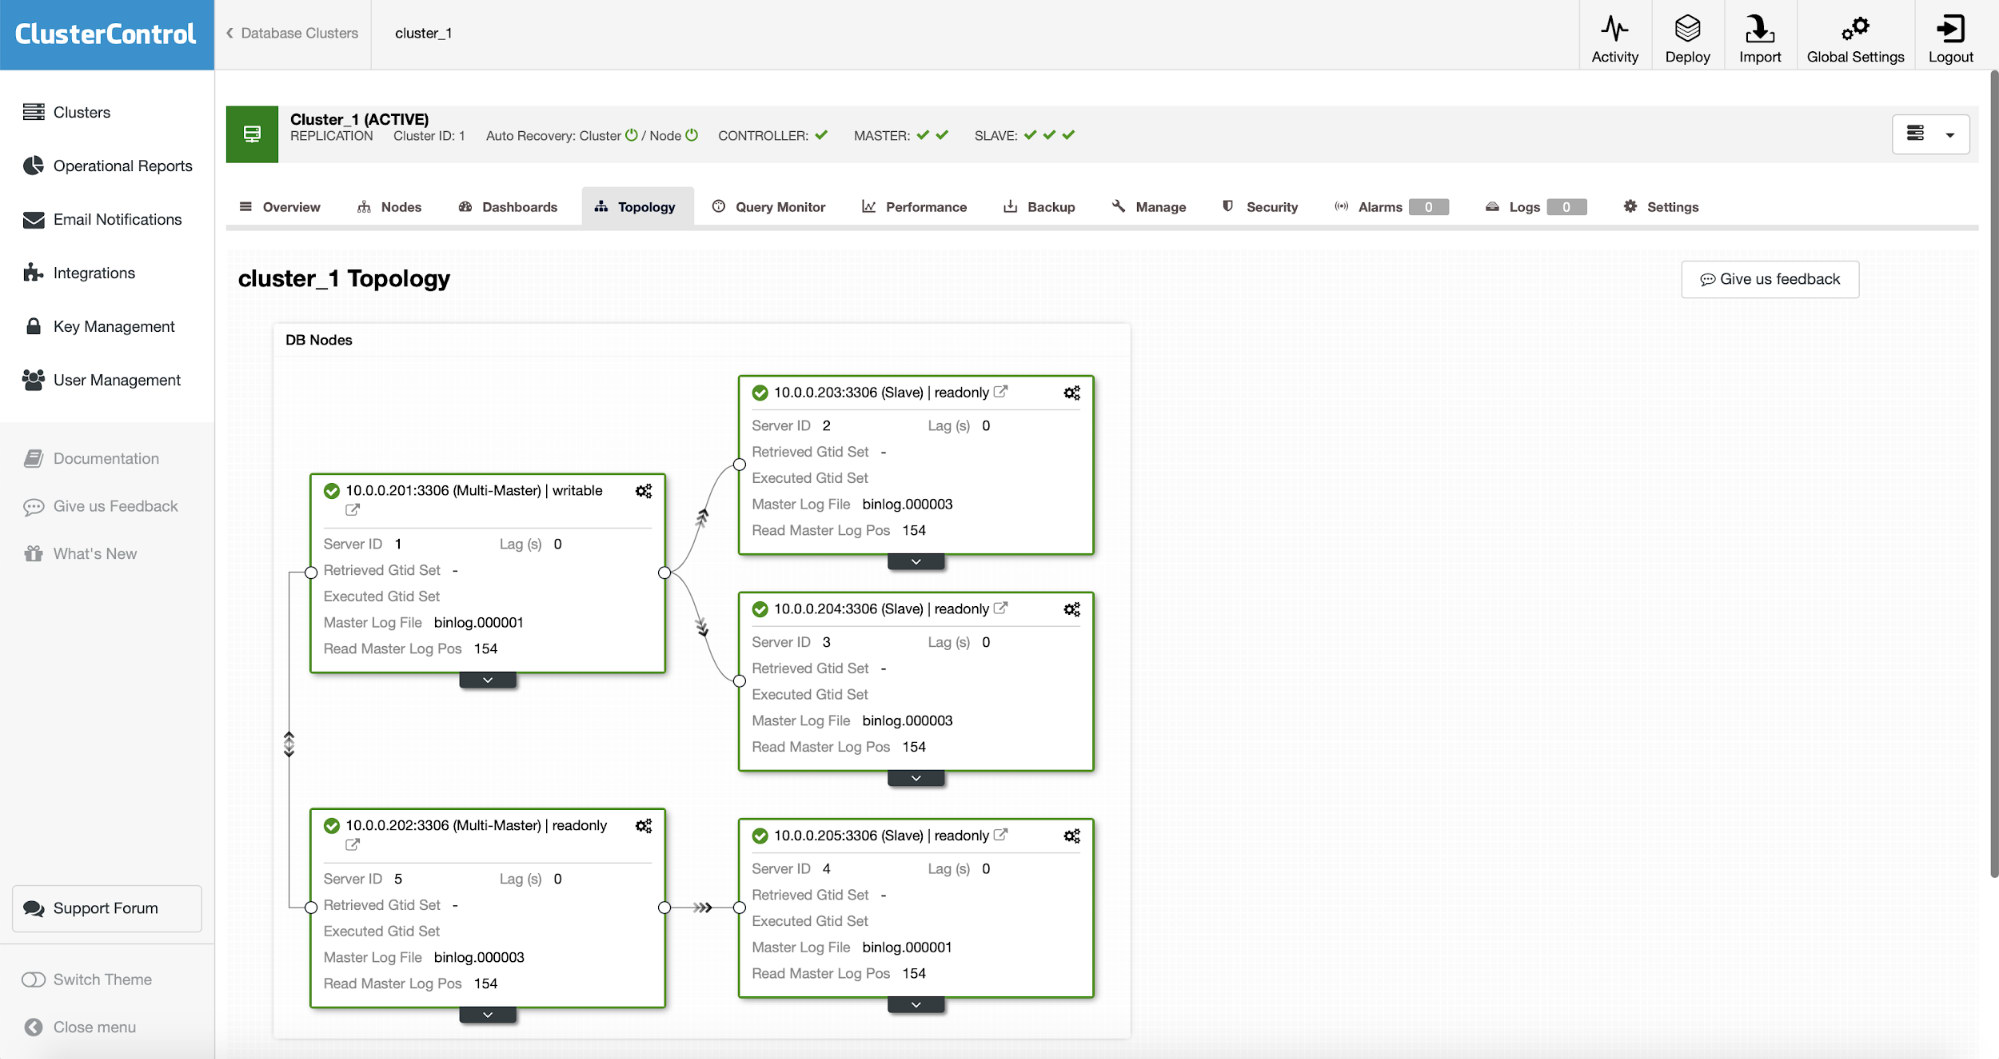The width and height of the screenshot is (1999, 1059).
Task: Switch to the Overview tab
Action: (280, 207)
